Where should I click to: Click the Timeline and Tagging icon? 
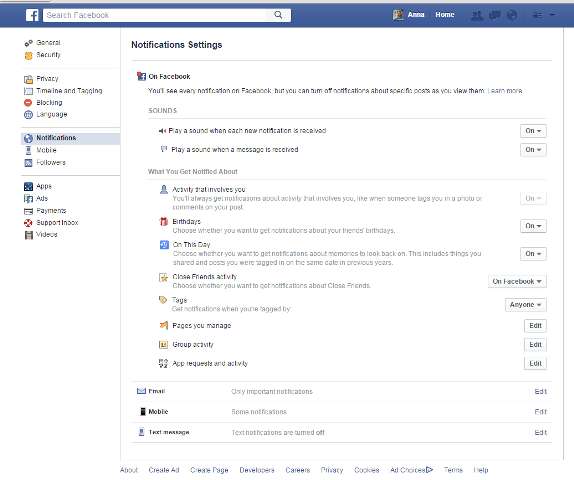pyautogui.click(x=28, y=91)
